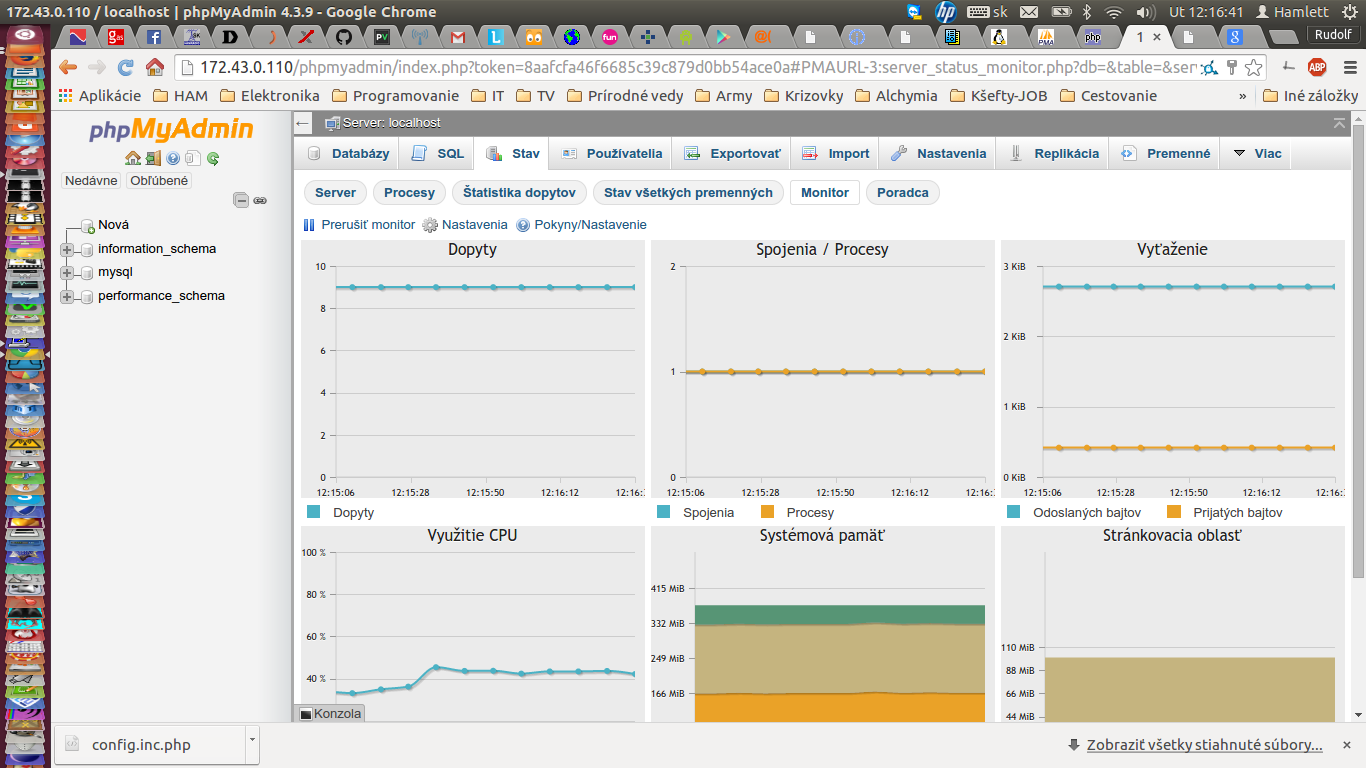Click the pause icon beside Prerušiť monitor
Screen dimensions: 1366x768
[309, 225]
